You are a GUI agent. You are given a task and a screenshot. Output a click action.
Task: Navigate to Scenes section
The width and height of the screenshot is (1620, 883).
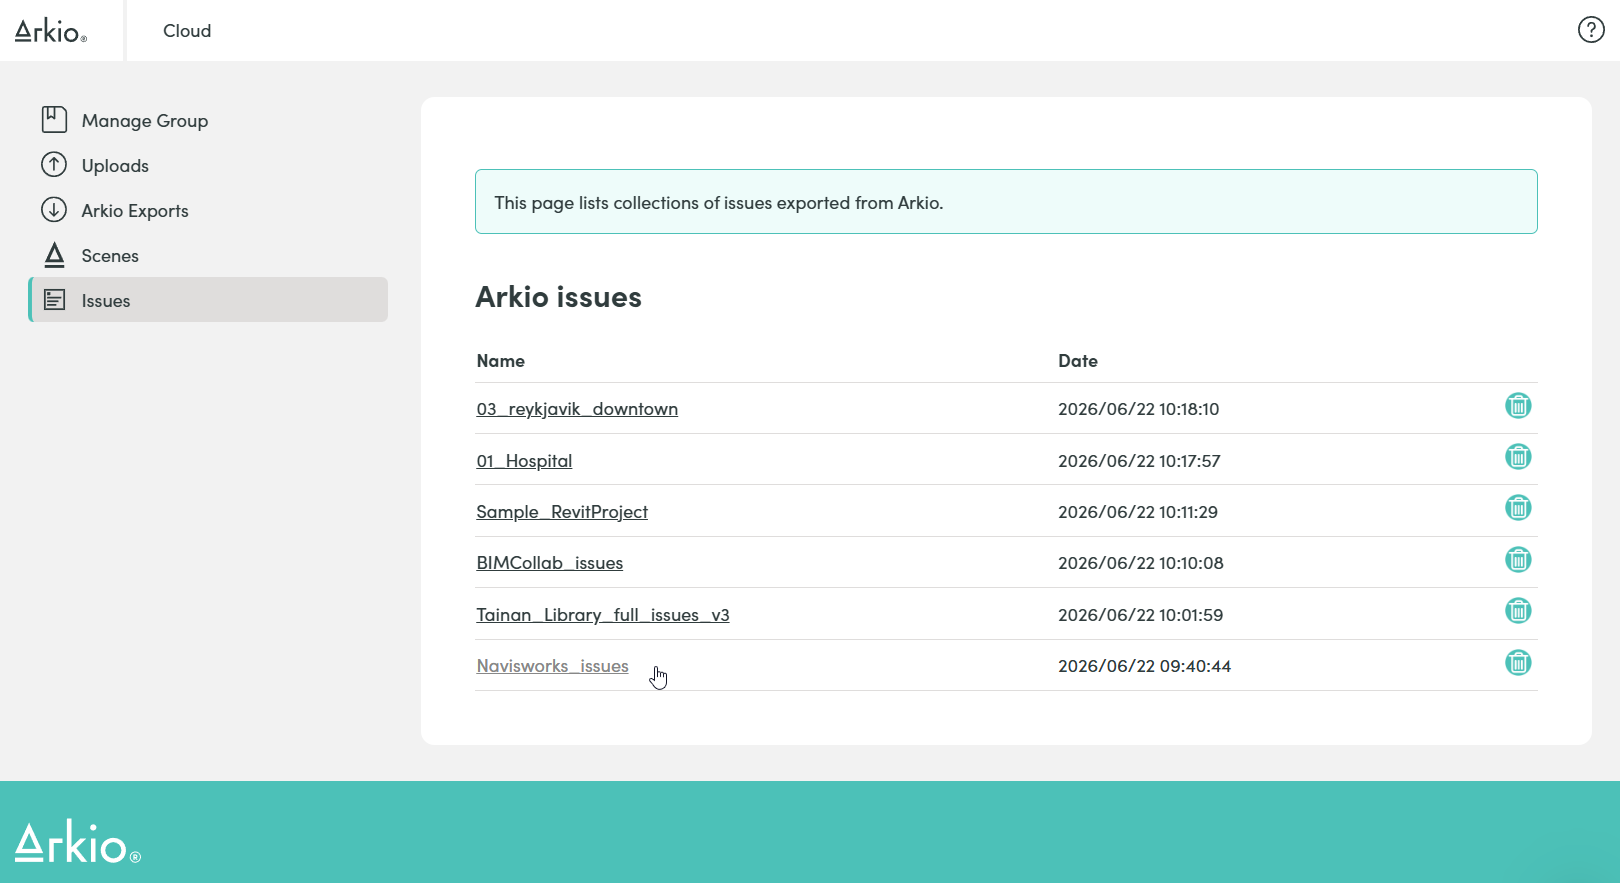pos(208,255)
